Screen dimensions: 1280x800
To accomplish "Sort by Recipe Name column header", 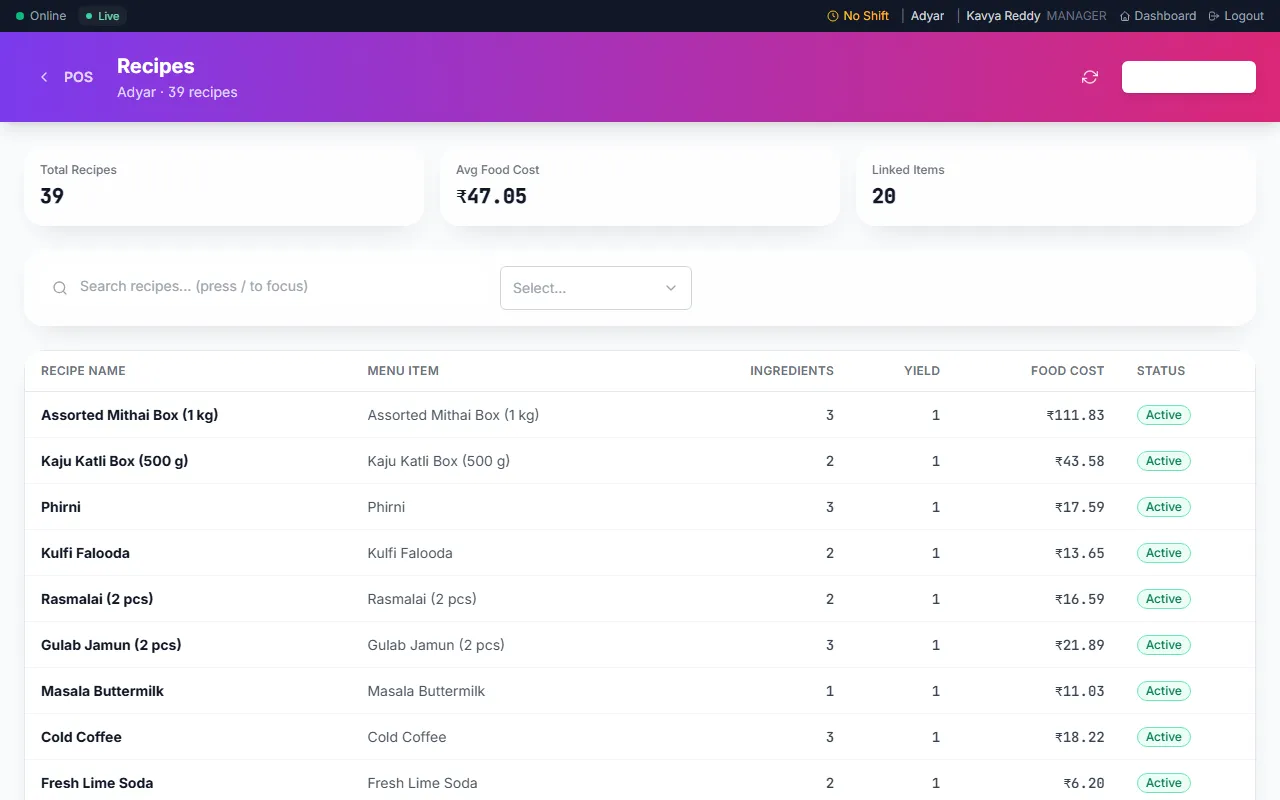I will pyautogui.click(x=83, y=371).
